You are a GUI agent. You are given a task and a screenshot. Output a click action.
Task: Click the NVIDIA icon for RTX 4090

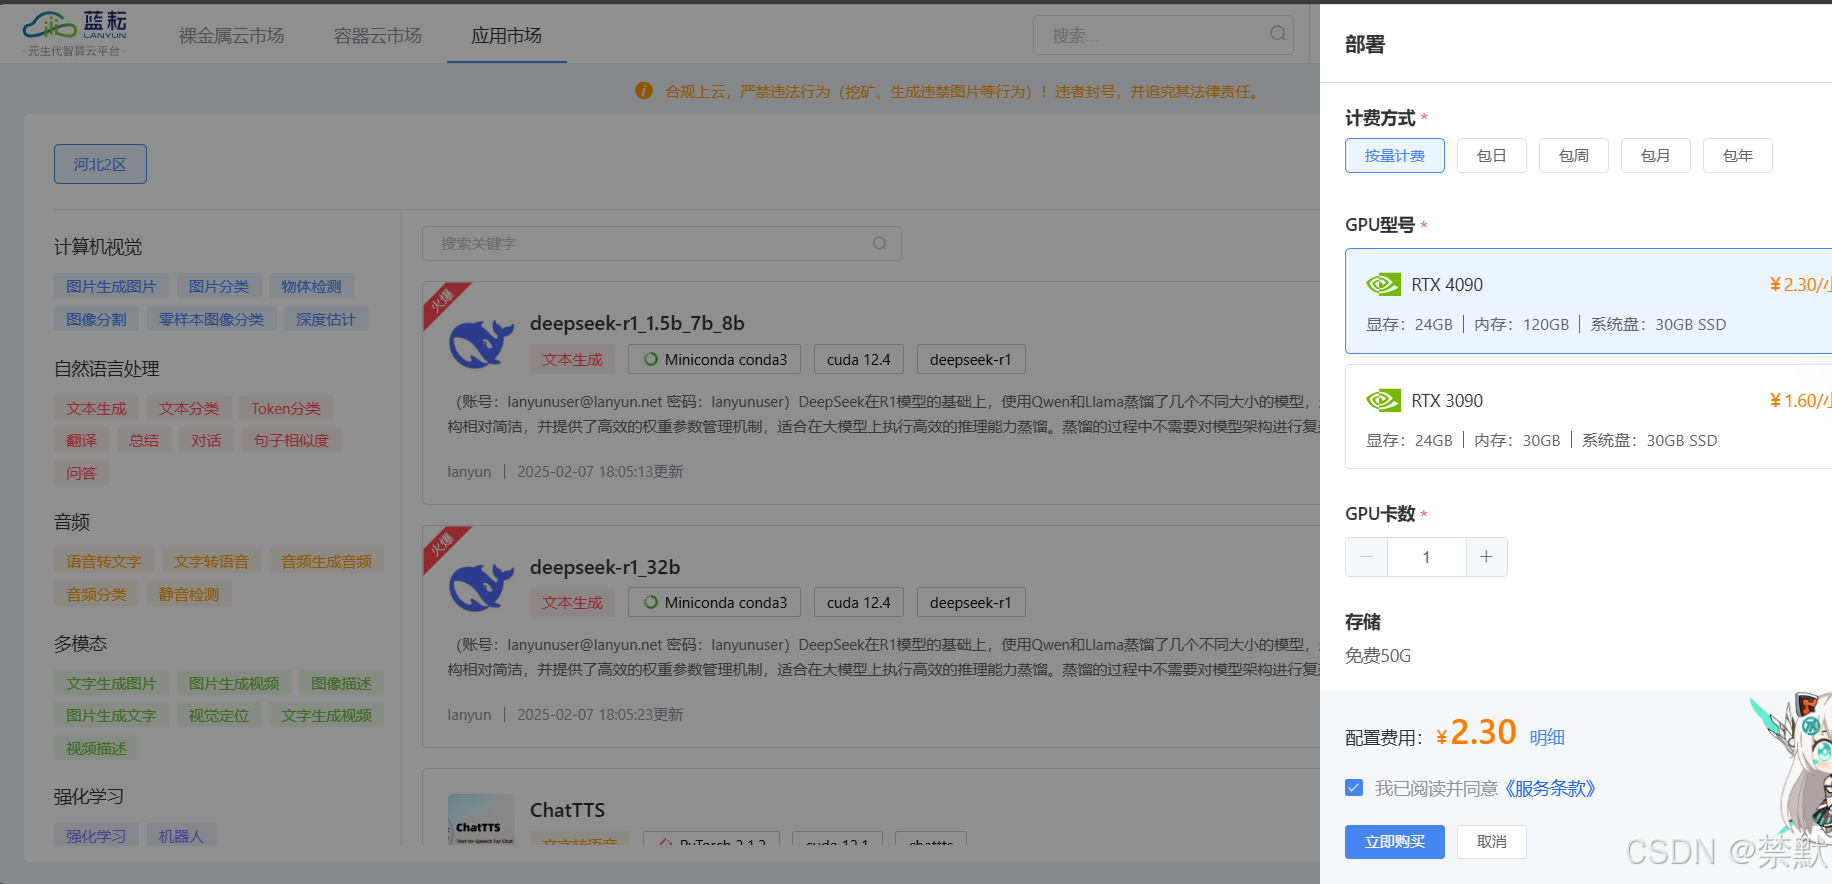pos(1383,285)
